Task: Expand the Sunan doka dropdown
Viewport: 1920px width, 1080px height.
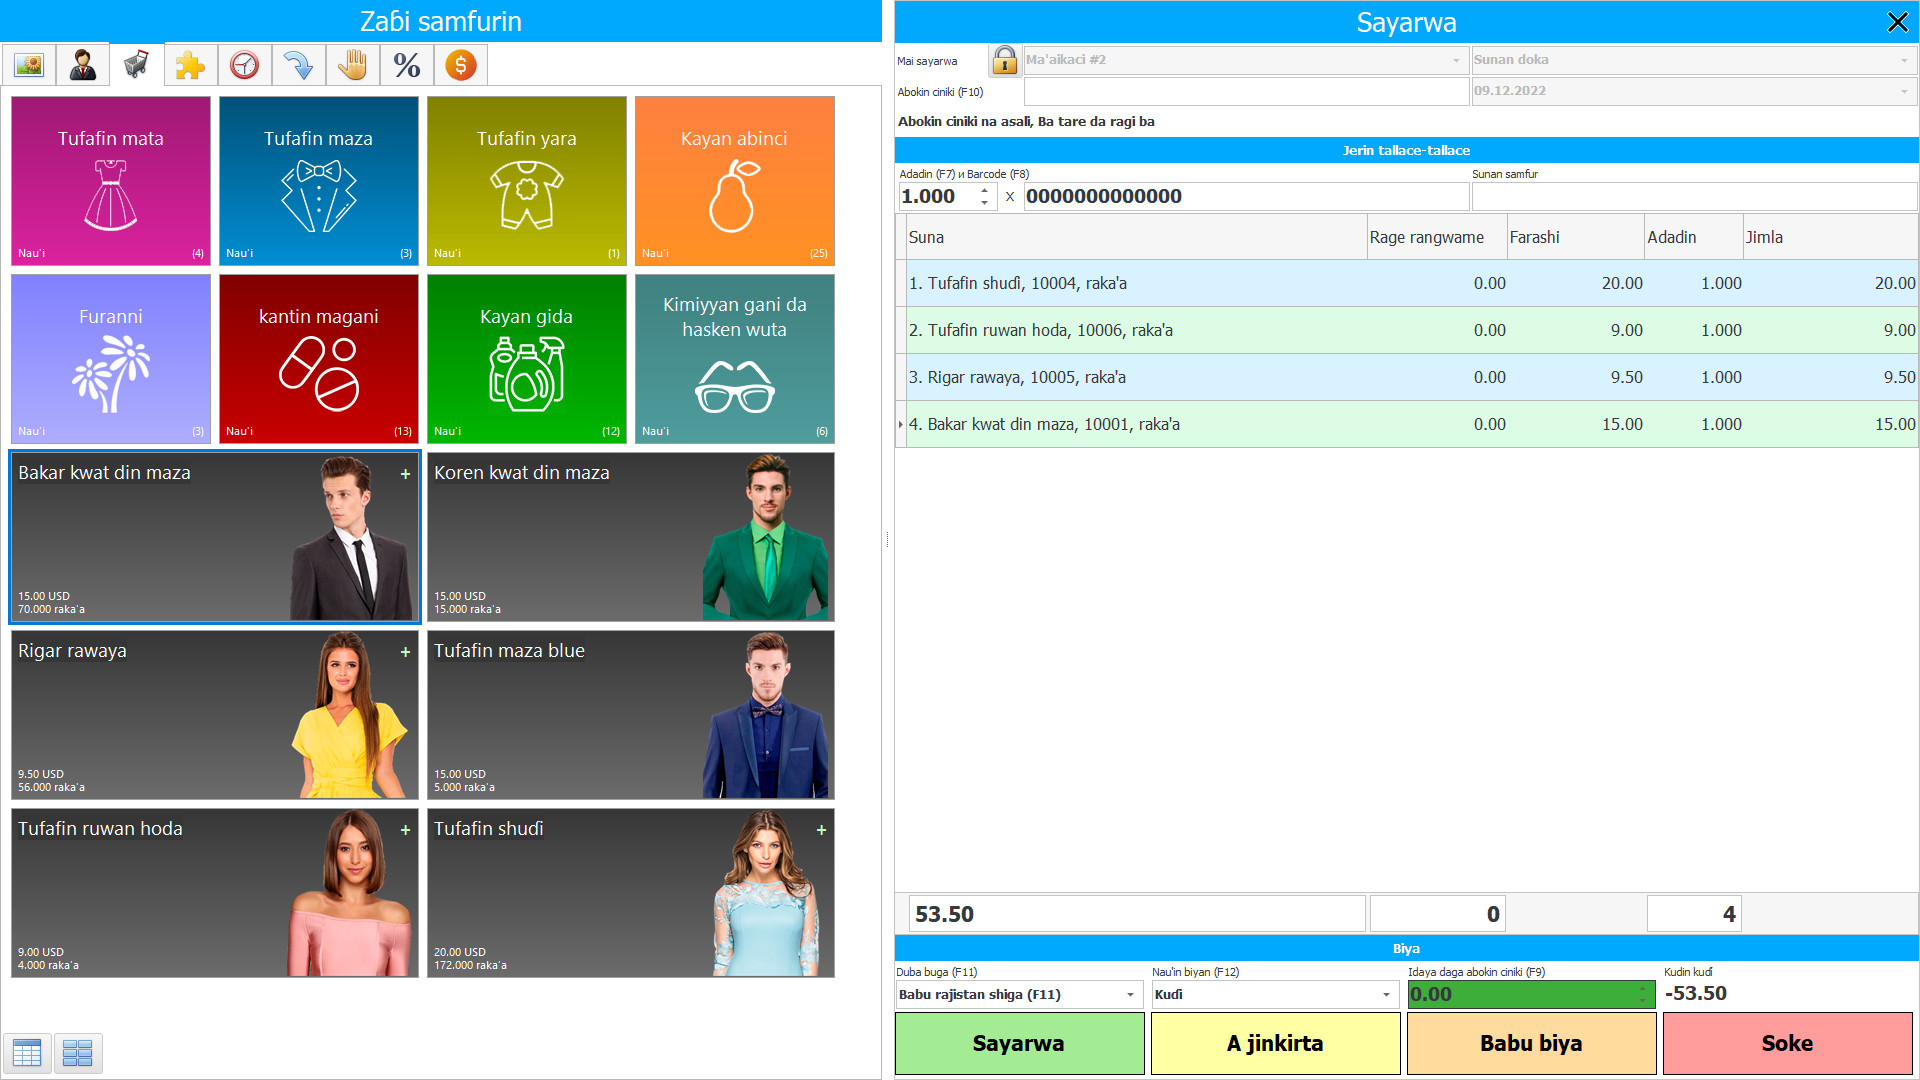Action: pyautogui.click(x=1903, y=60)
